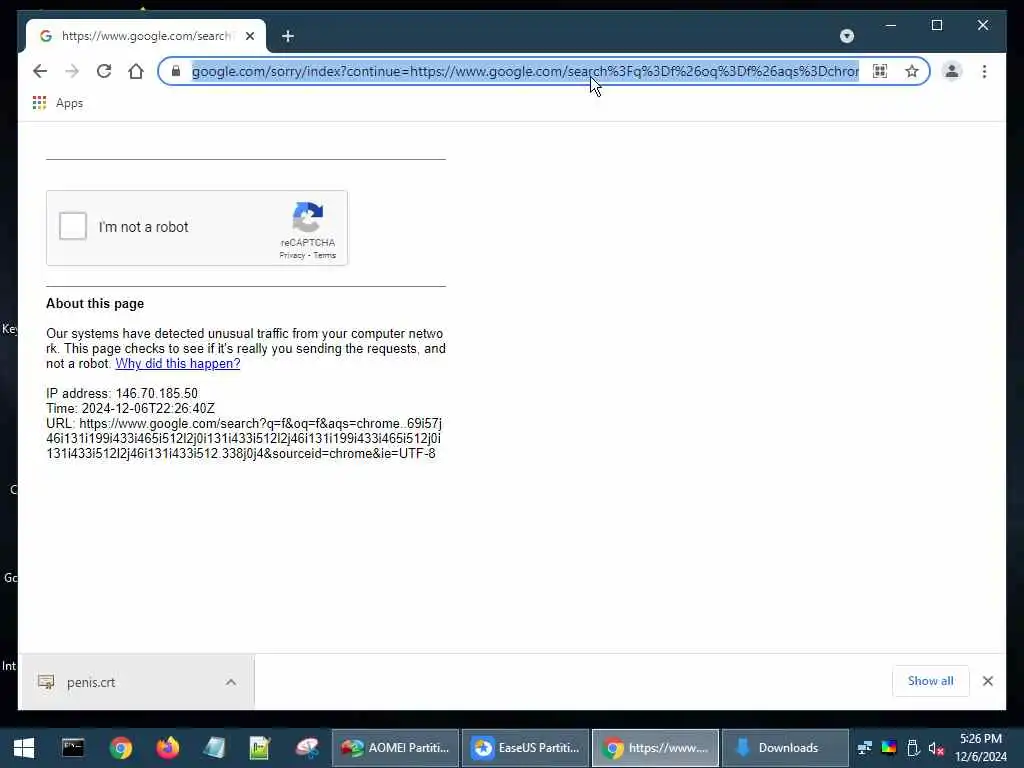Screen dimensions: 1024x768
Task: Open the Windows Start menu
Action: click(x=24, y=748)
